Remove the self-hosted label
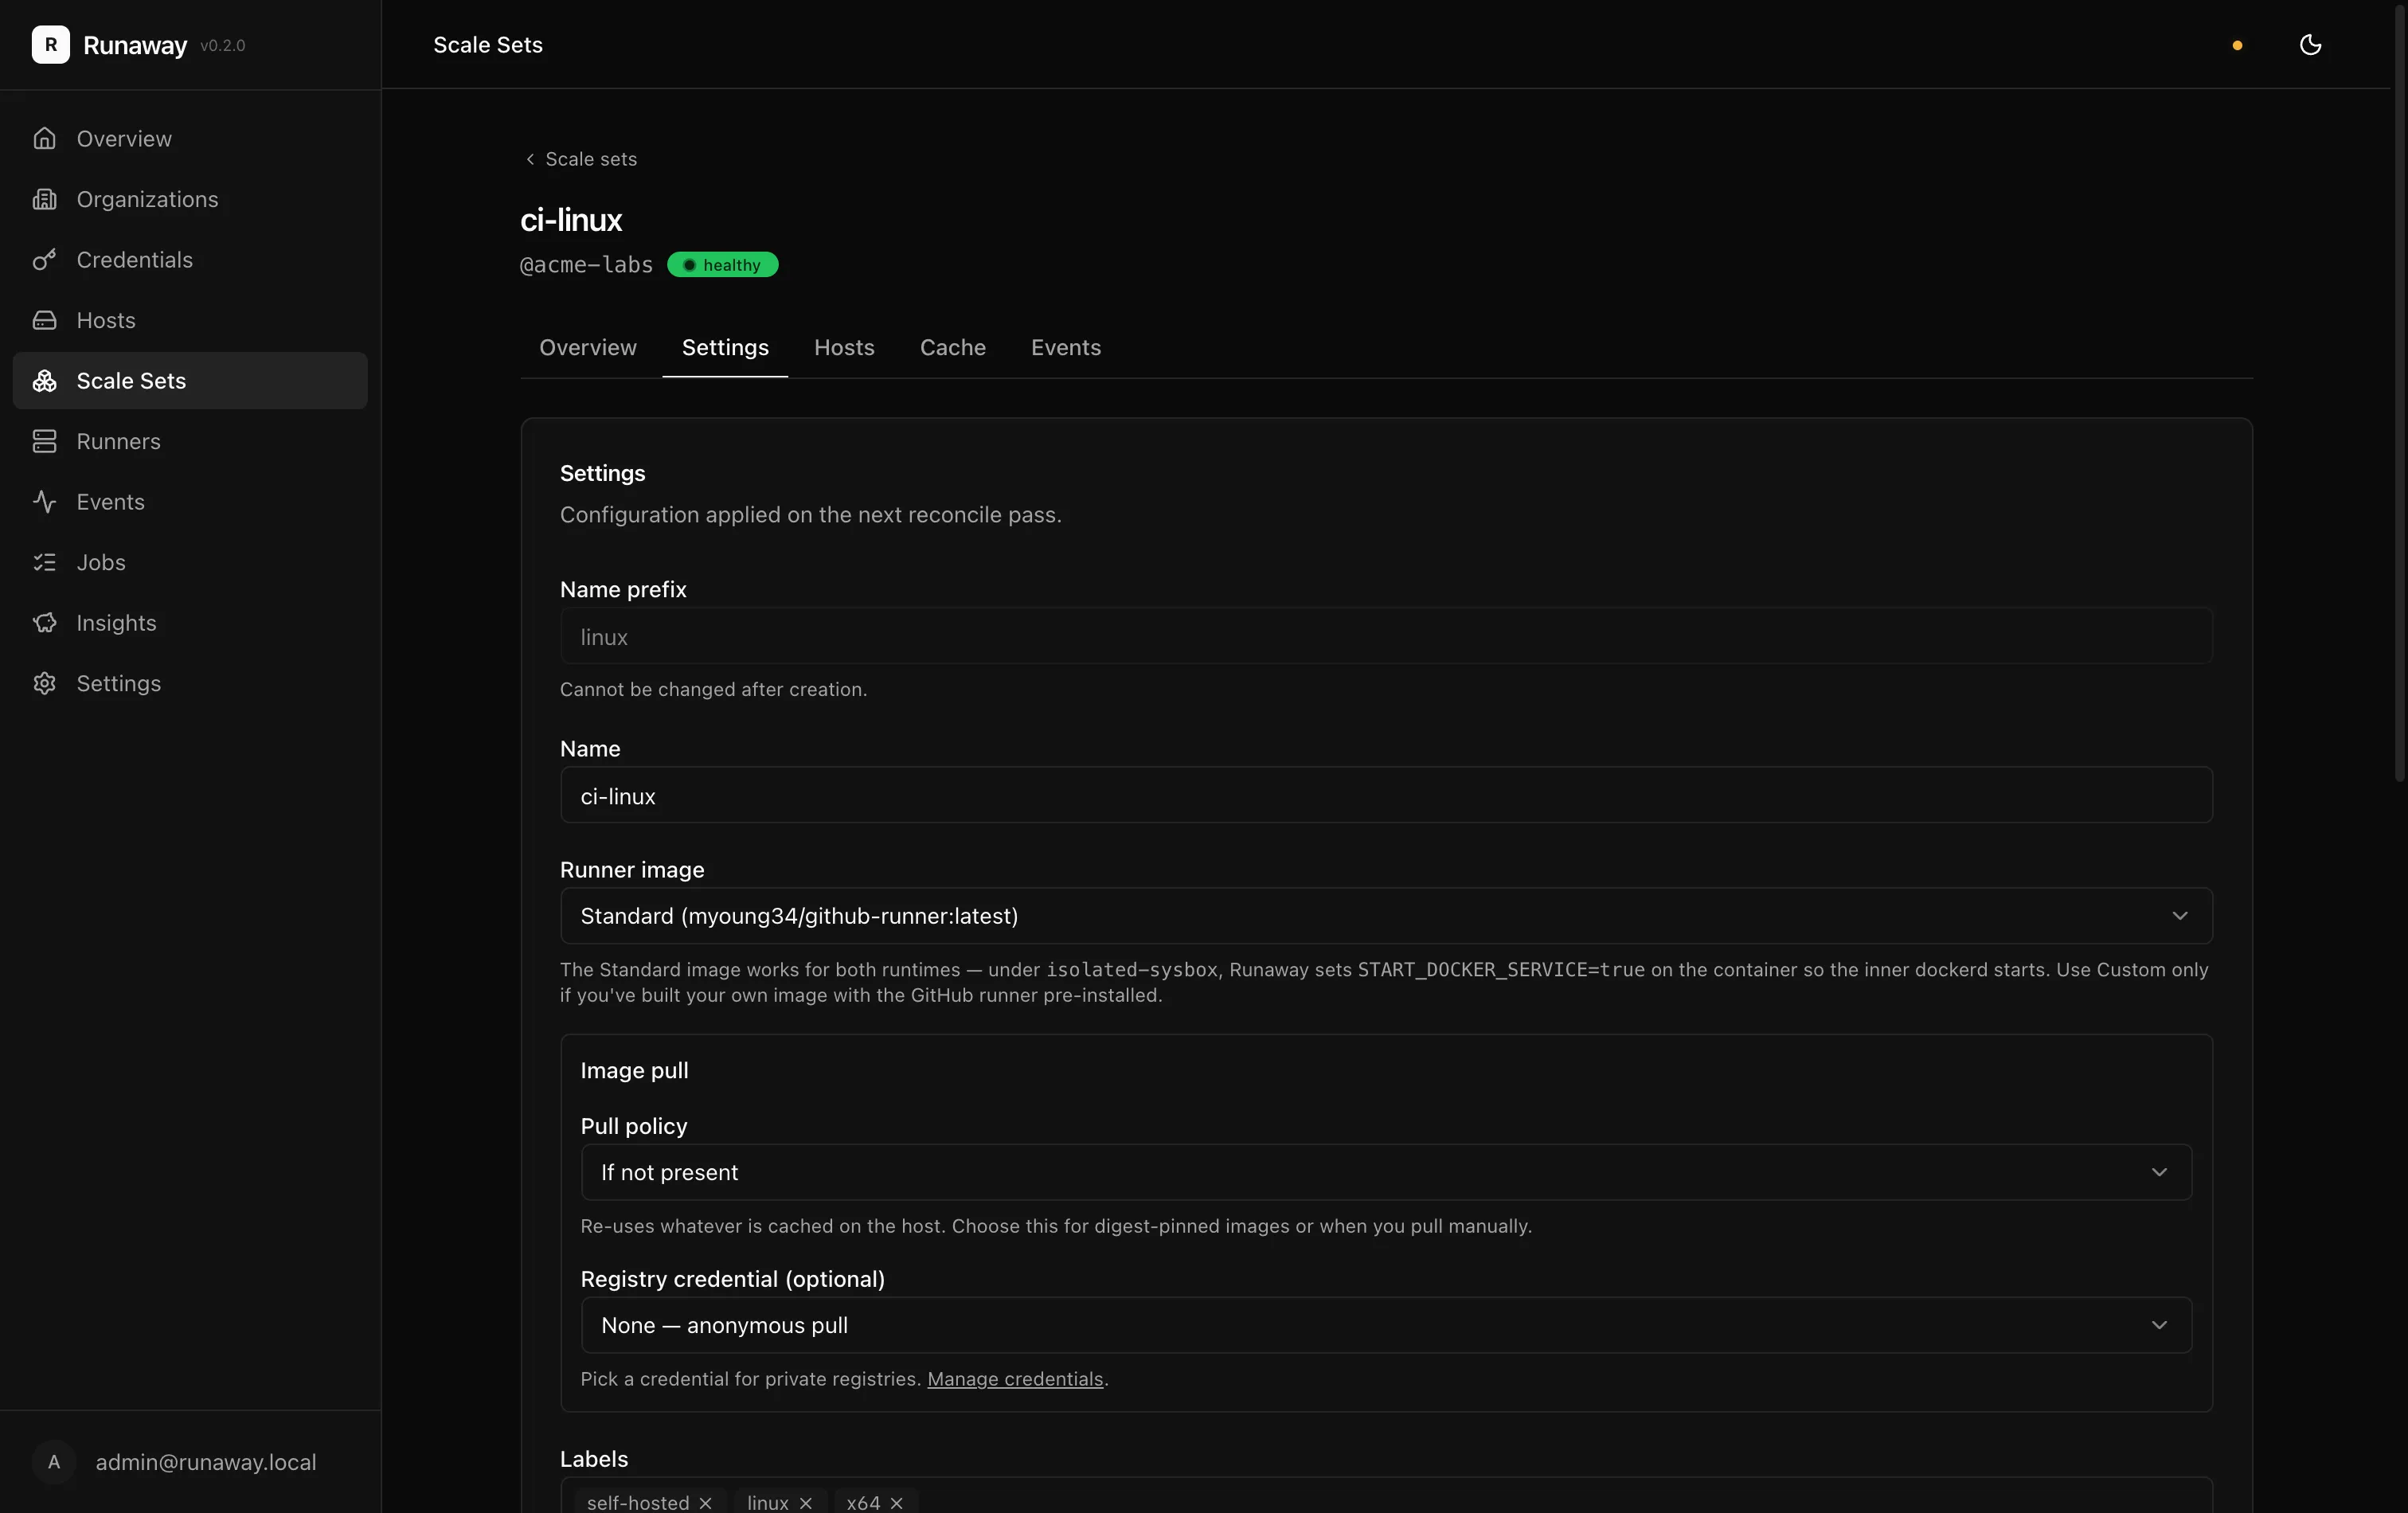The image size is (2408, 1513). (705, 1502)
